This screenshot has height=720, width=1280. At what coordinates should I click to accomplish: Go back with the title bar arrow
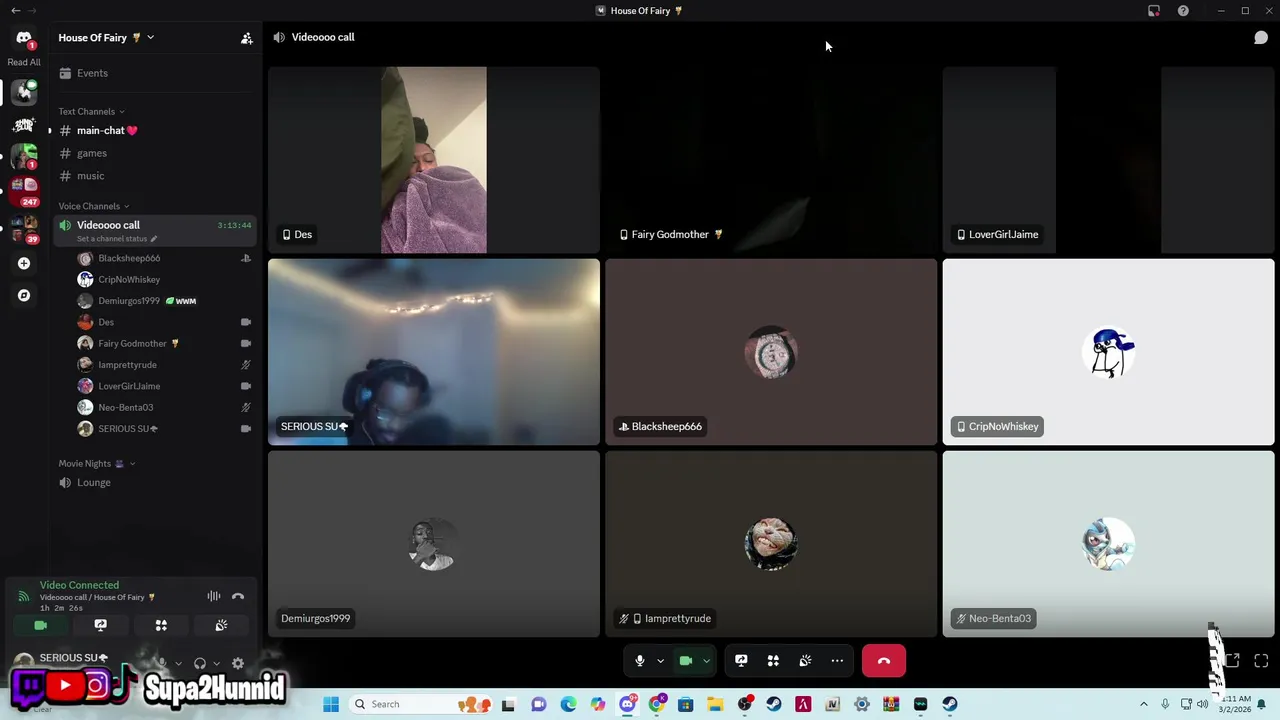pyautogui.click(x=15, y=11)
